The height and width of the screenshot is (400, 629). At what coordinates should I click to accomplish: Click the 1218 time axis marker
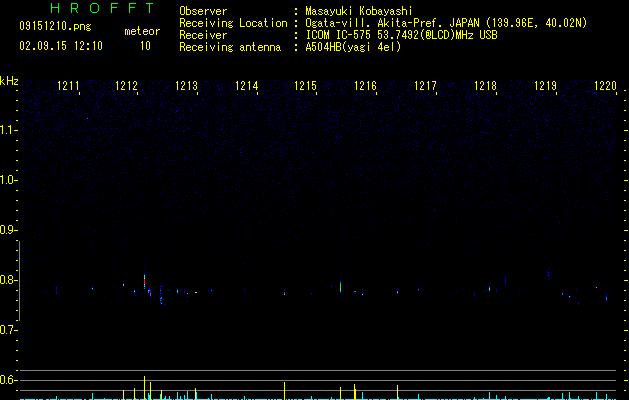[x=485, y=86]
